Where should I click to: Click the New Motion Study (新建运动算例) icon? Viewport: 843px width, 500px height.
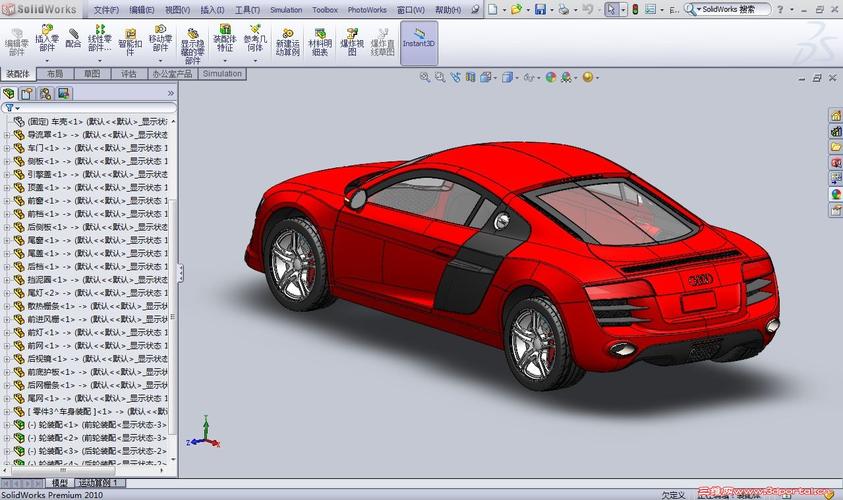(286, 41)
